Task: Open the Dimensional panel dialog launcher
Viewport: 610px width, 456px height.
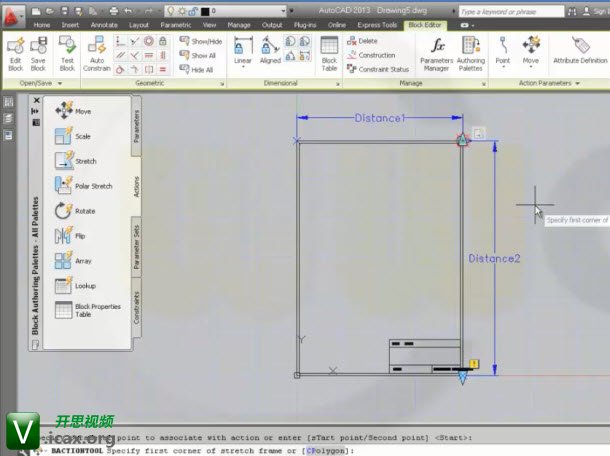Action: (x=338, y=84)
